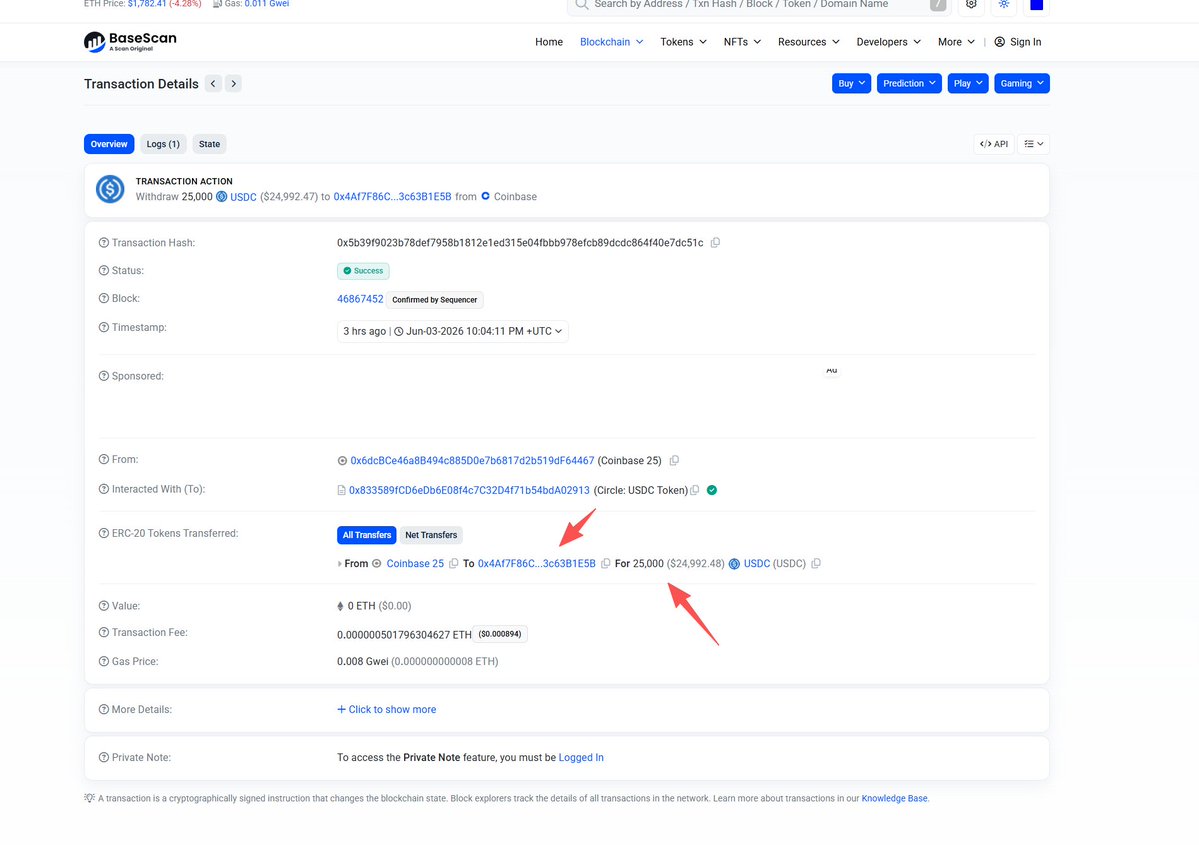Go to Home in navigation
Viewport: 1199px width, 845px height.
pyautogui.click(x=549, y=42)
